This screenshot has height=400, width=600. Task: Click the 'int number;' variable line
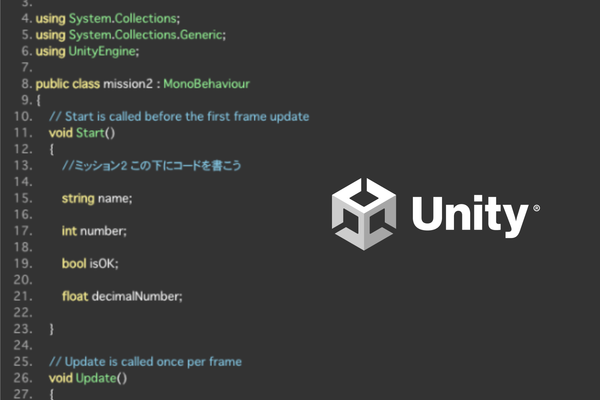(94, 231)
